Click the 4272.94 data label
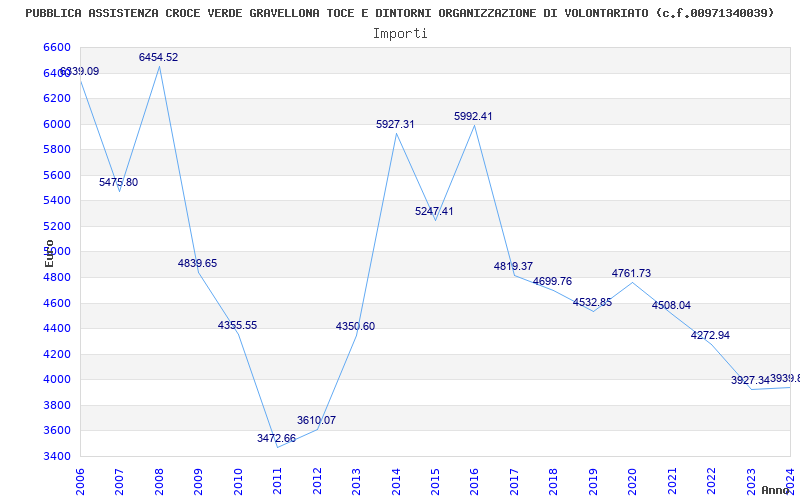The image size is (800, 500). (x=710, y=335)
